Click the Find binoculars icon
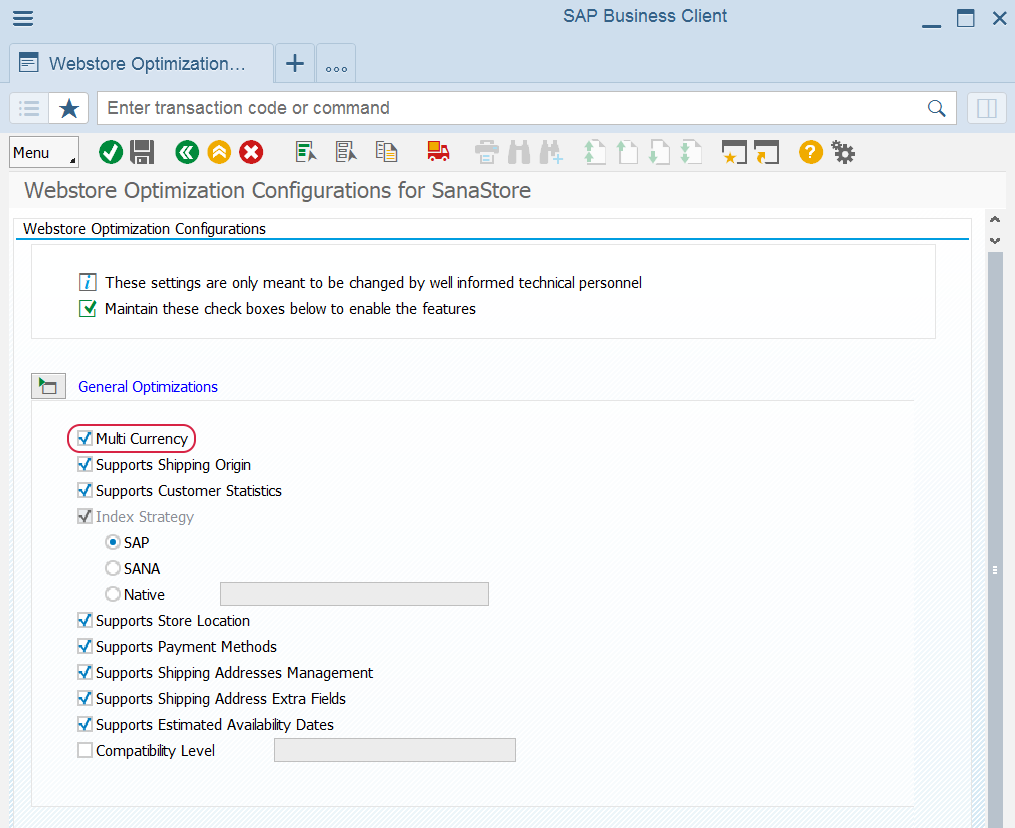 point(519,153)
